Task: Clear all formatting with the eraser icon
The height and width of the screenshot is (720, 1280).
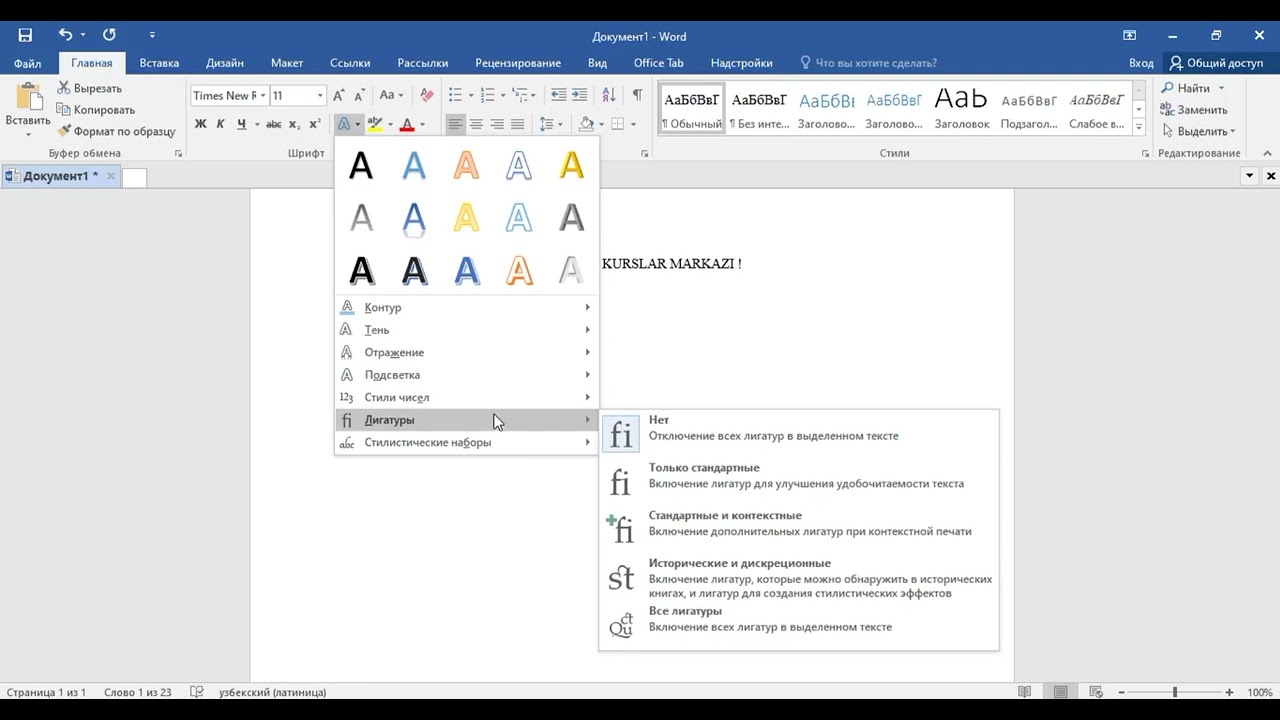Action: tap(427, 95)
